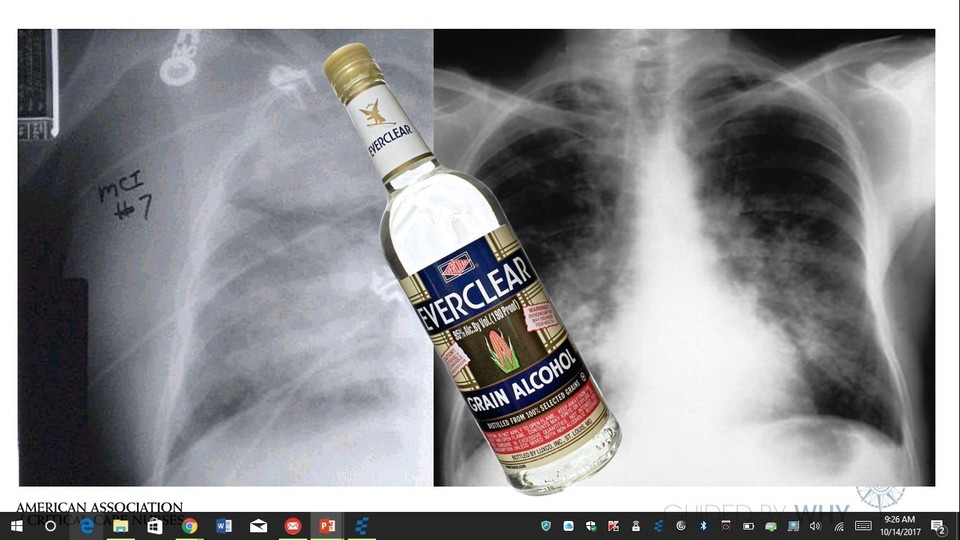Switch to PowerPoint taskbar icon
Viewport: 960px width, 540px height.
[327, 526]
